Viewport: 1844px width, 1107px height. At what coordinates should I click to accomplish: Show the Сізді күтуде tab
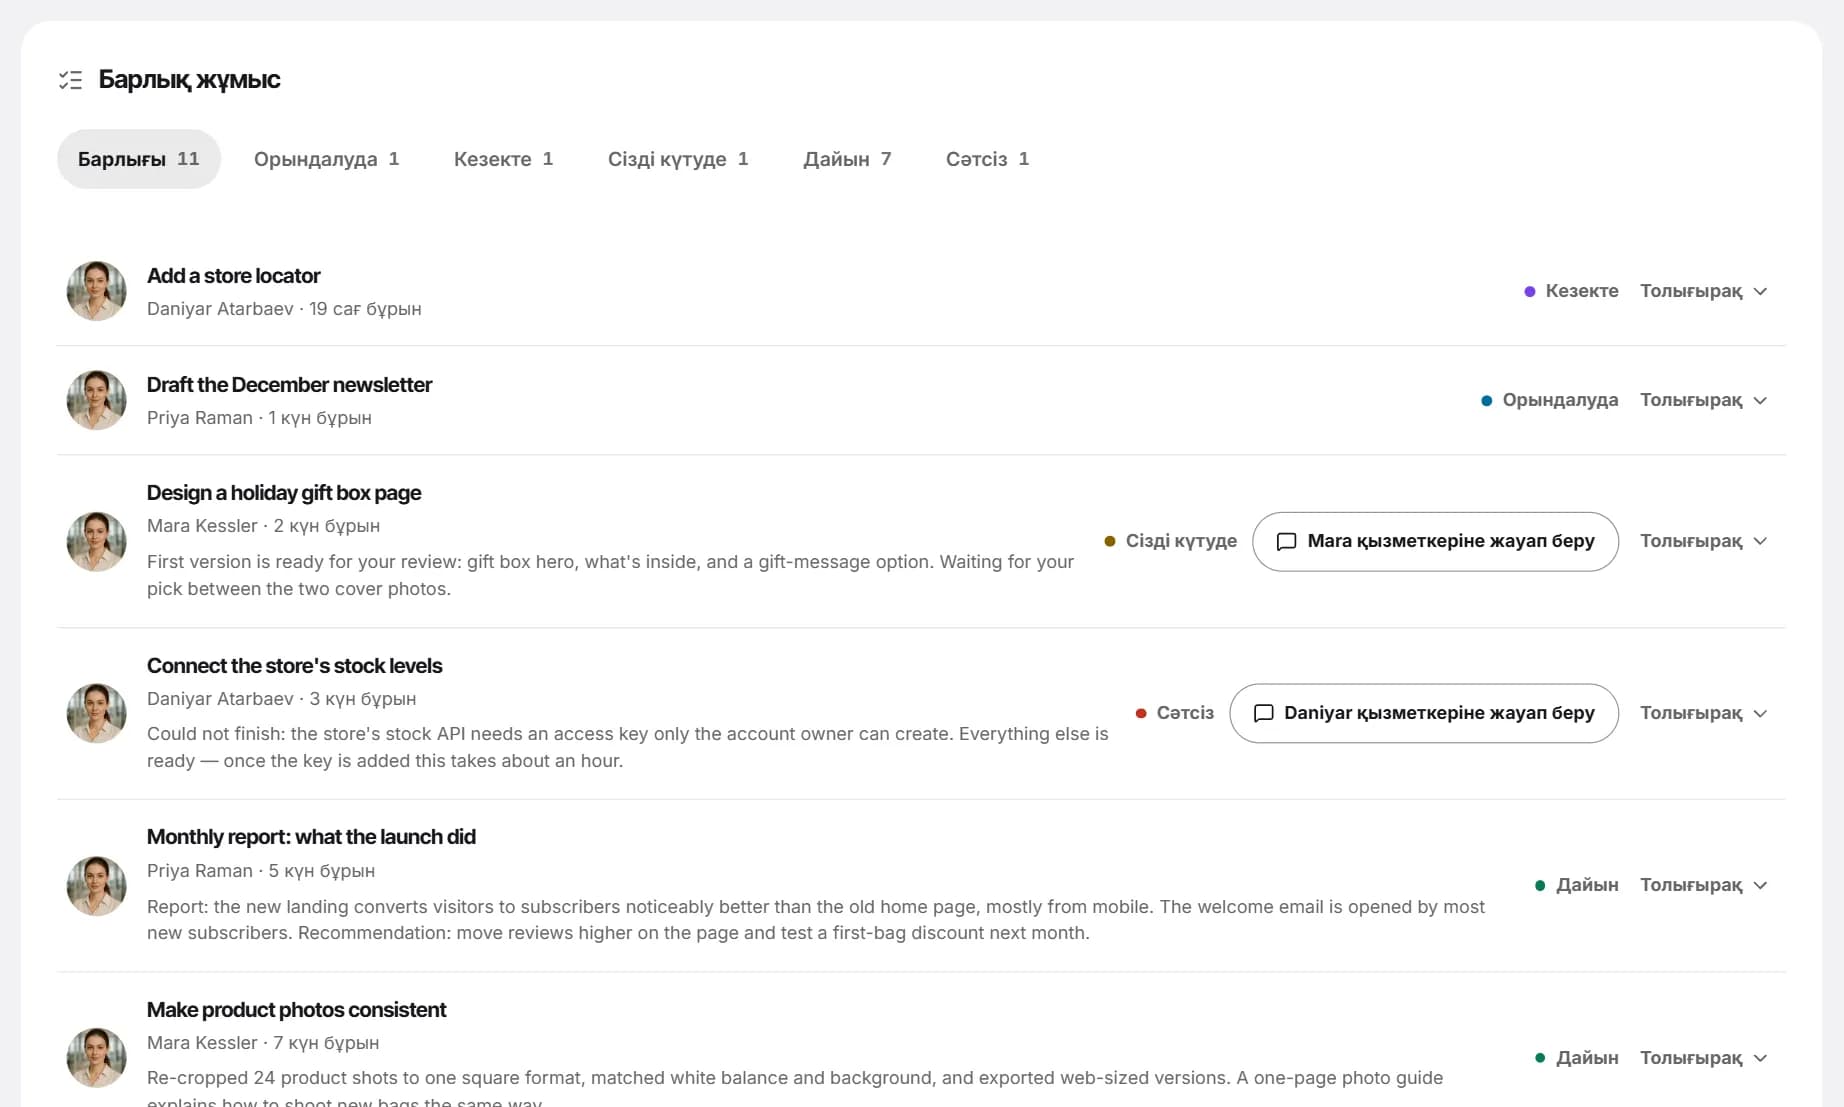point(678,159)
